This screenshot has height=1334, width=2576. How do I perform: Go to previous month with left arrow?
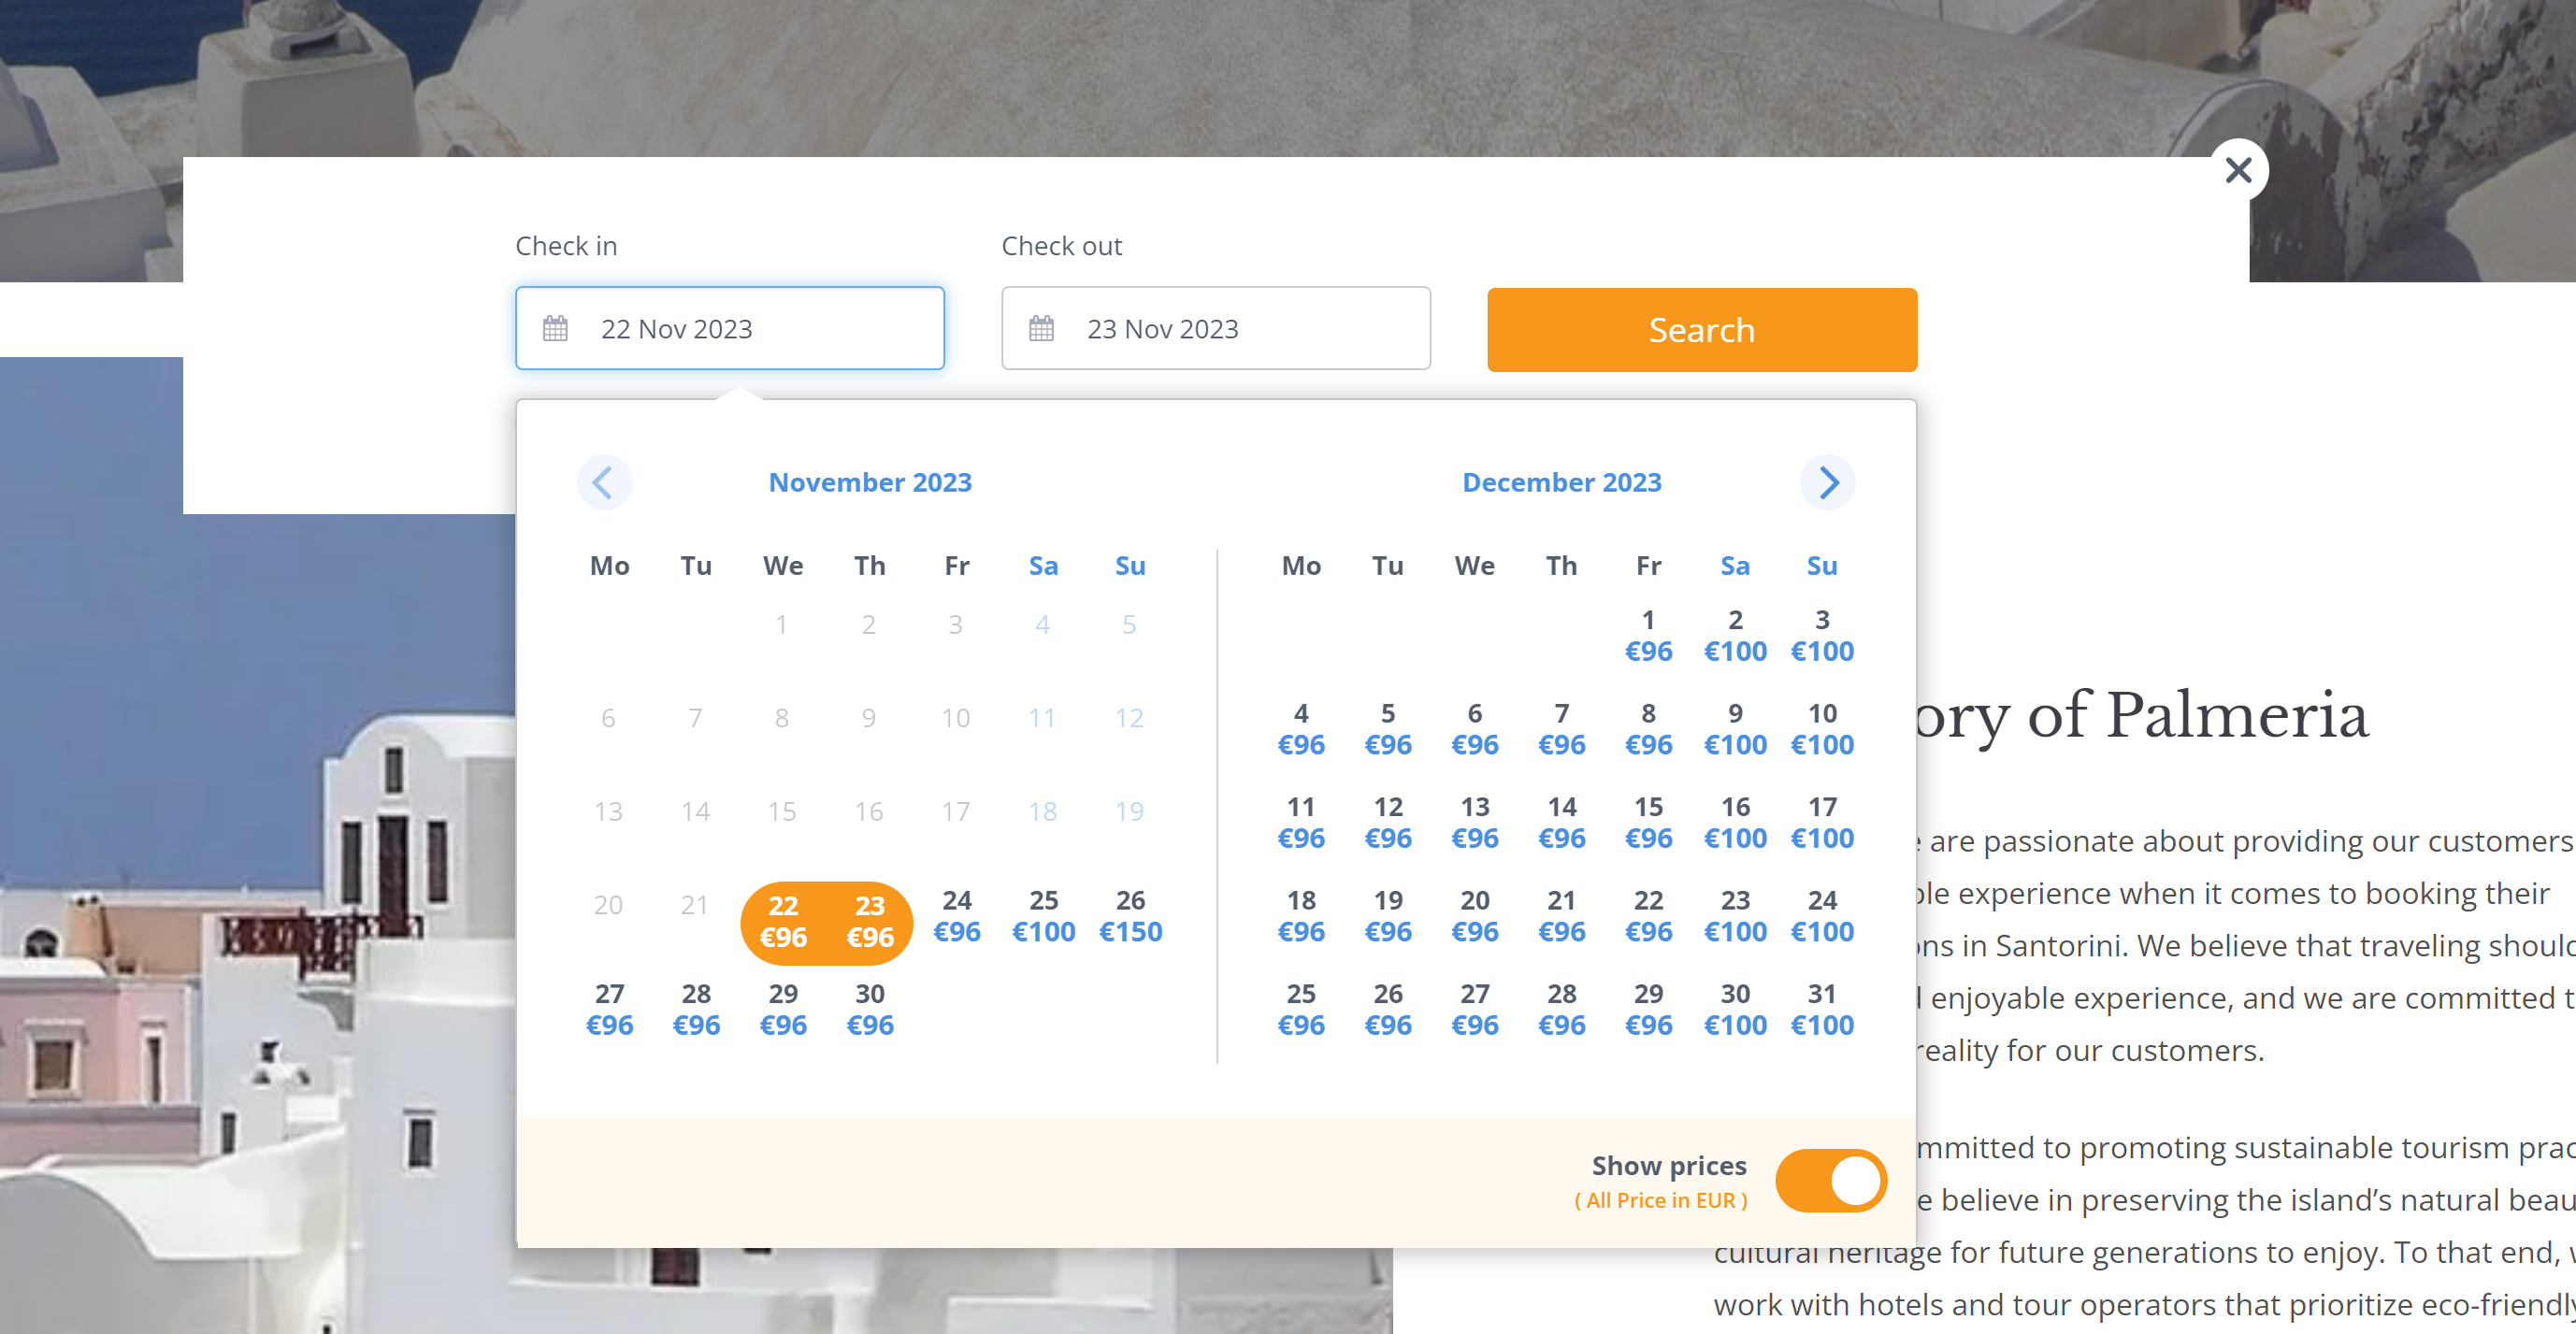603,483
